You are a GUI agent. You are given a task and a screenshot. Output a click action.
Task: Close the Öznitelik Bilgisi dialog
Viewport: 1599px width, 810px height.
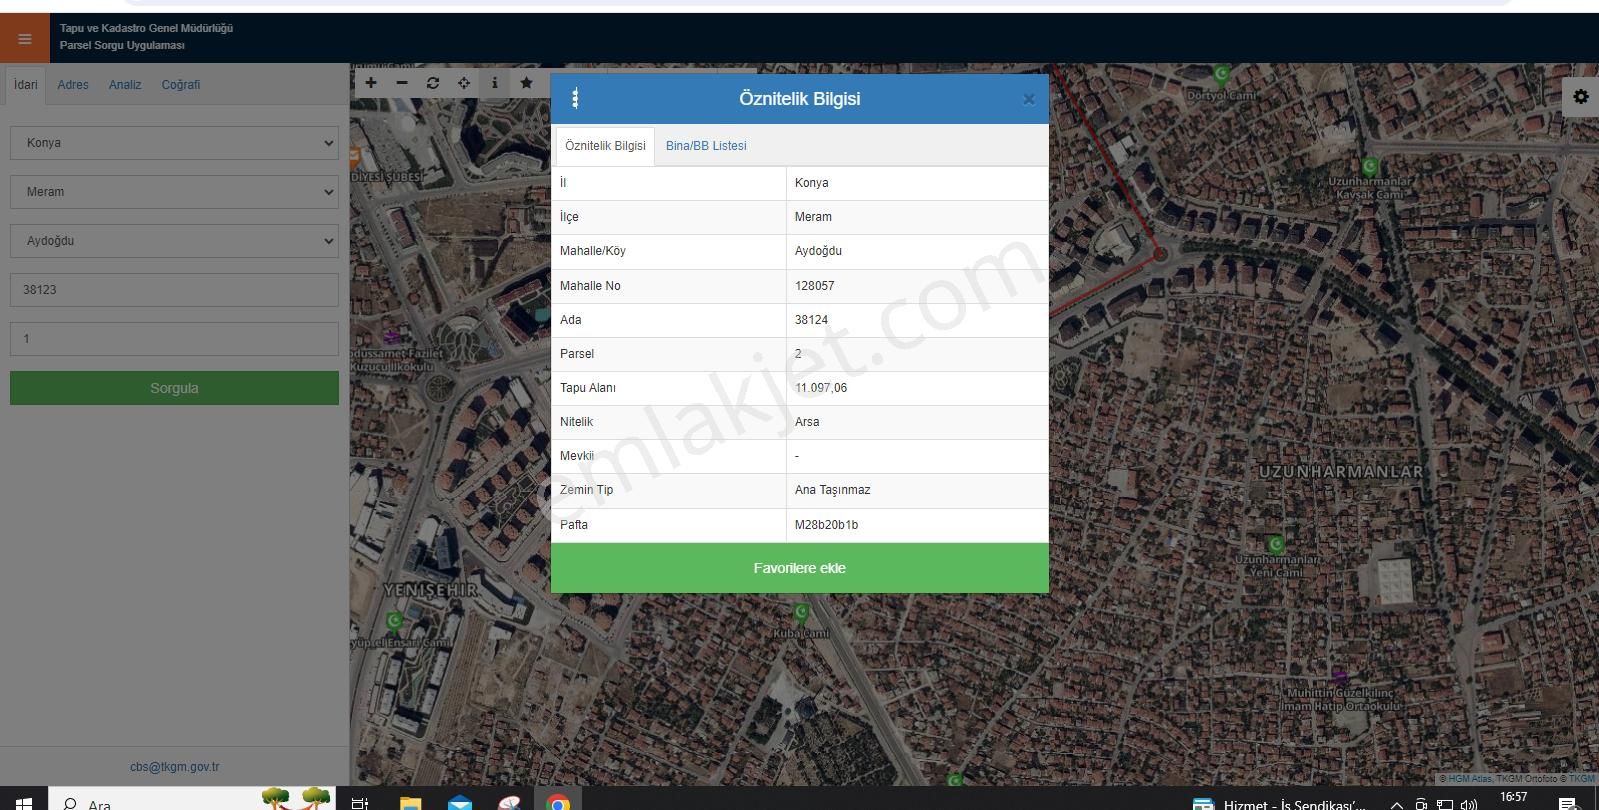1028,99
